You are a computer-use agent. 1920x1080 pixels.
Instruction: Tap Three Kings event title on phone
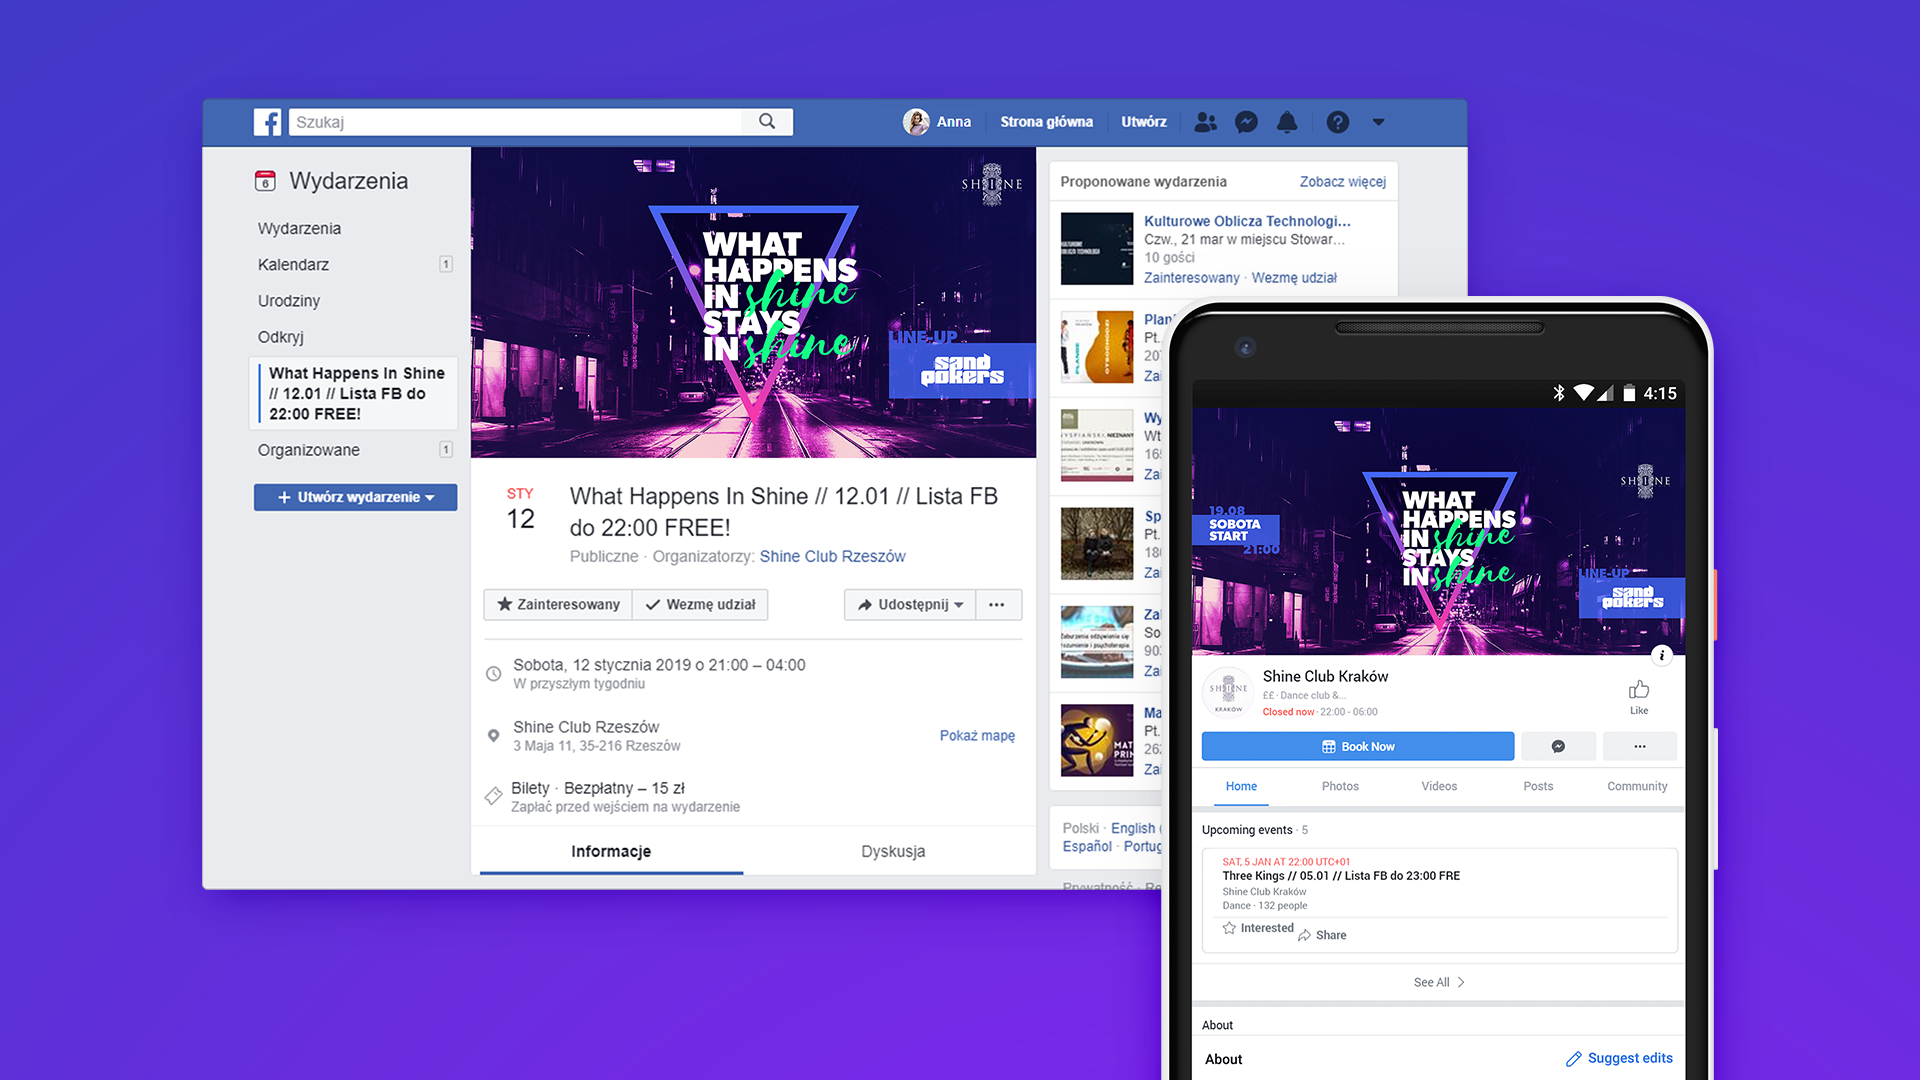pos(1341,876)
